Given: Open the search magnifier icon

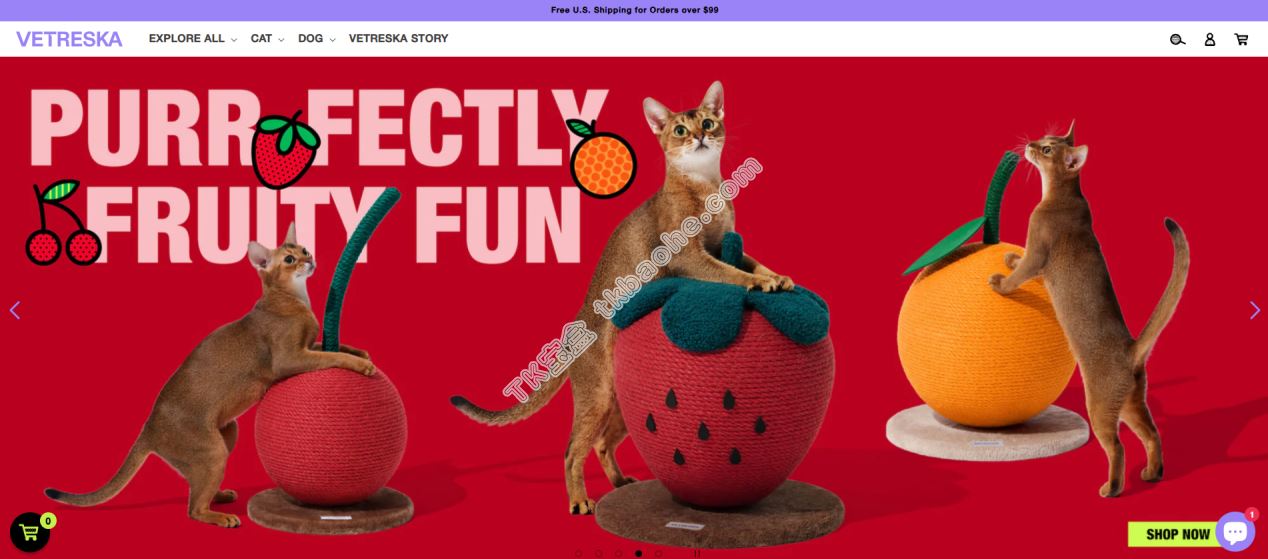Looking at the screenshot, I should click(x=1178, y=39).
